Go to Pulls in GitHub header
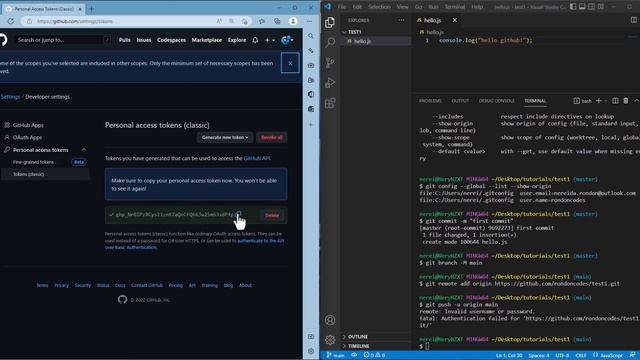This screenshot has height=360, width=640. (x=125, y=40)
